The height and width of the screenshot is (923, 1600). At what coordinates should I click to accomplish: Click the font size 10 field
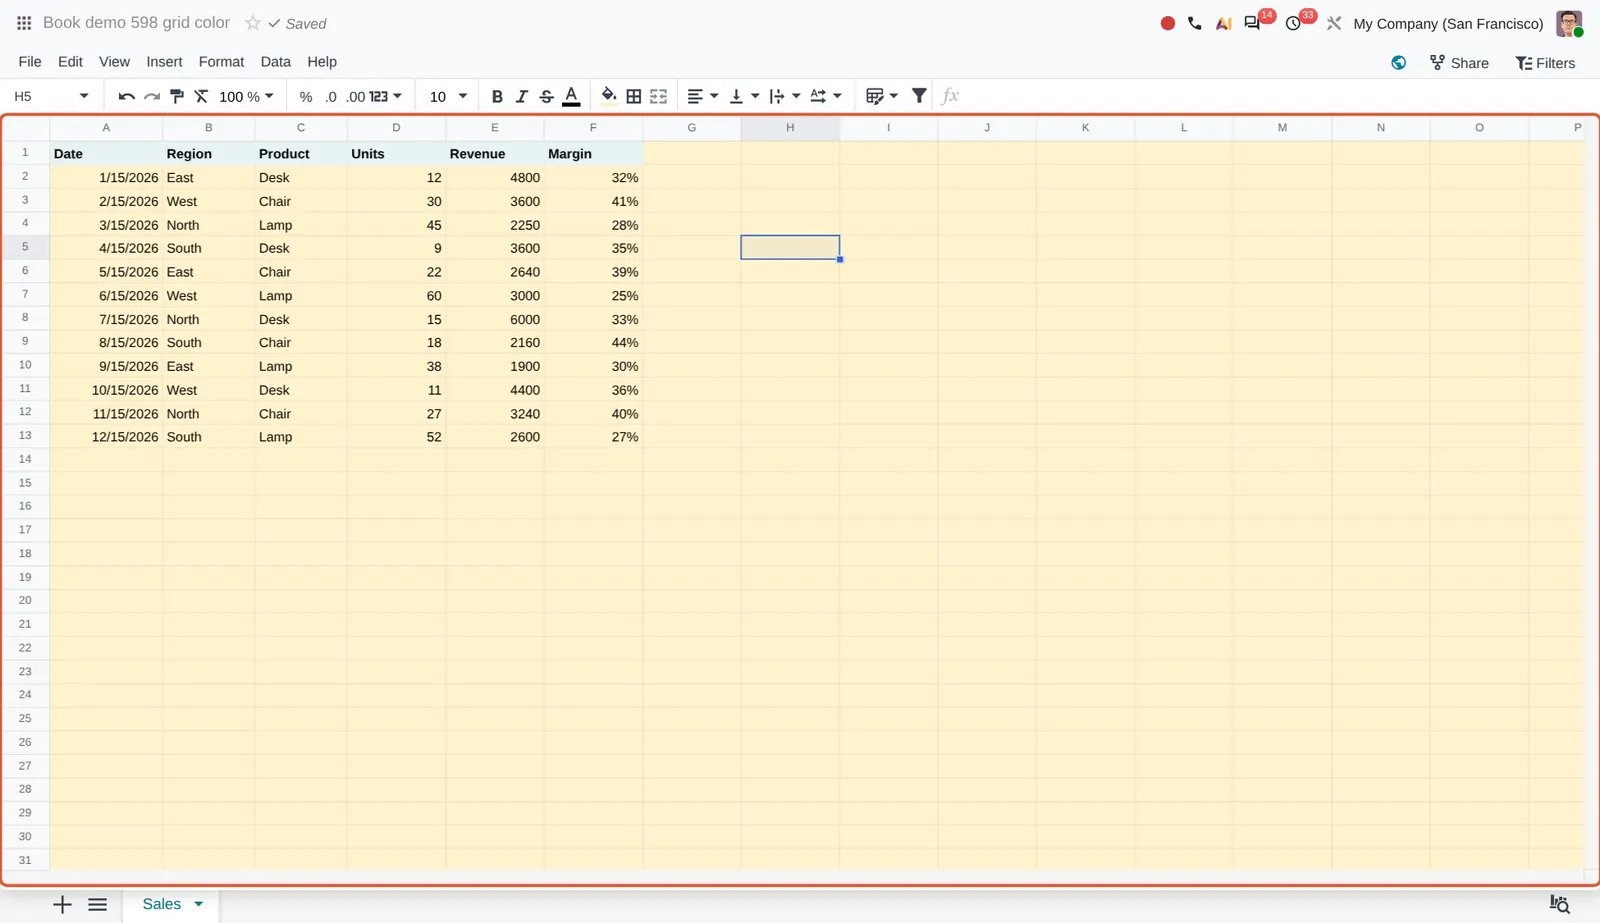[x=438, y=96]
